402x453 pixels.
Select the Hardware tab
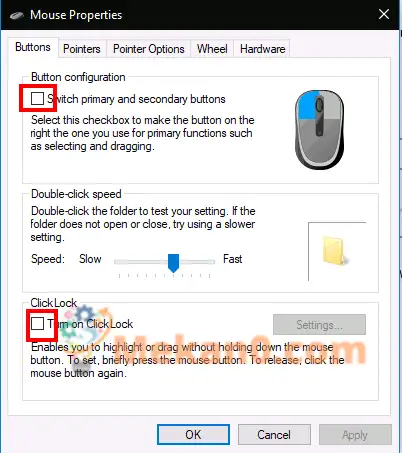pos(263,49)
